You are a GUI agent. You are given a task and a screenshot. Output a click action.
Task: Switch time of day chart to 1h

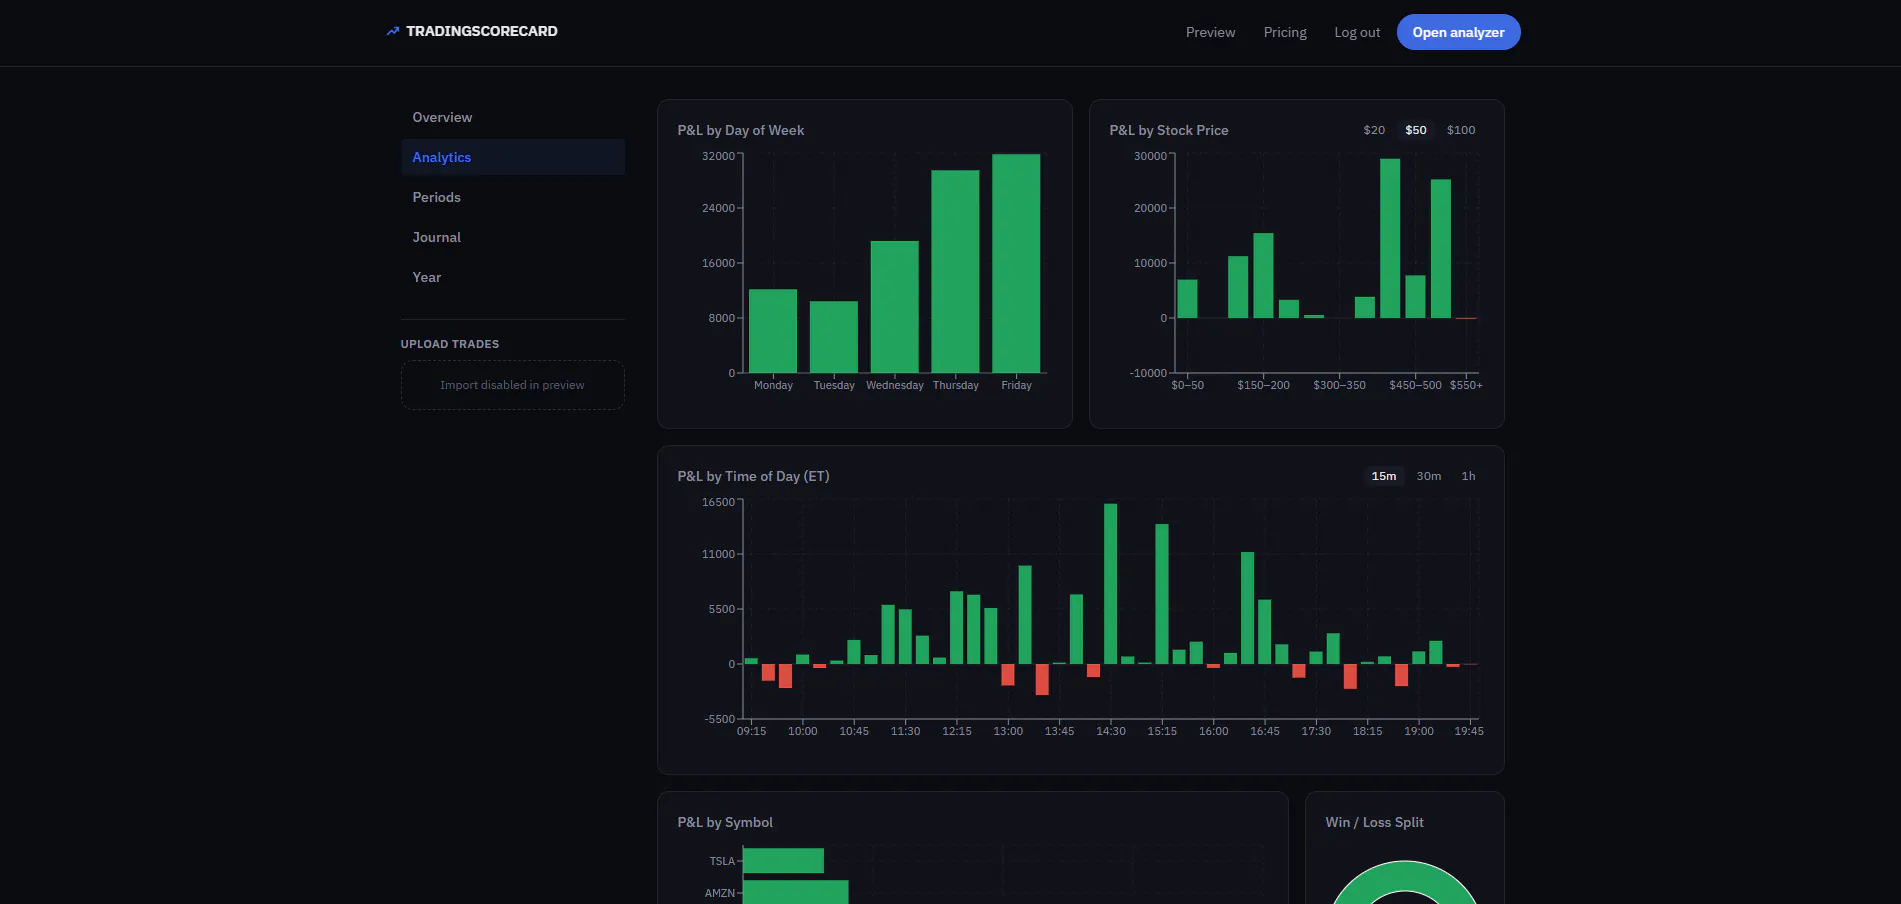point(1468,476)
